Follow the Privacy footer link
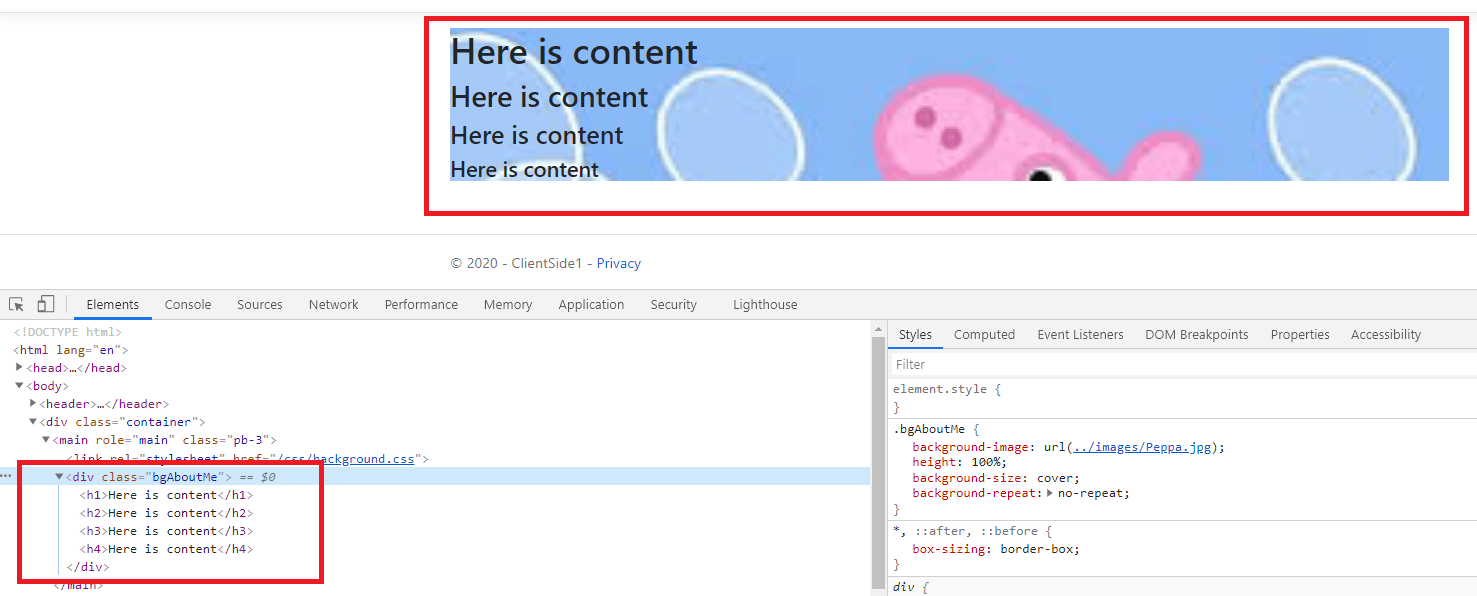This screenshot has height=596, width=1477. coord(619,264)
